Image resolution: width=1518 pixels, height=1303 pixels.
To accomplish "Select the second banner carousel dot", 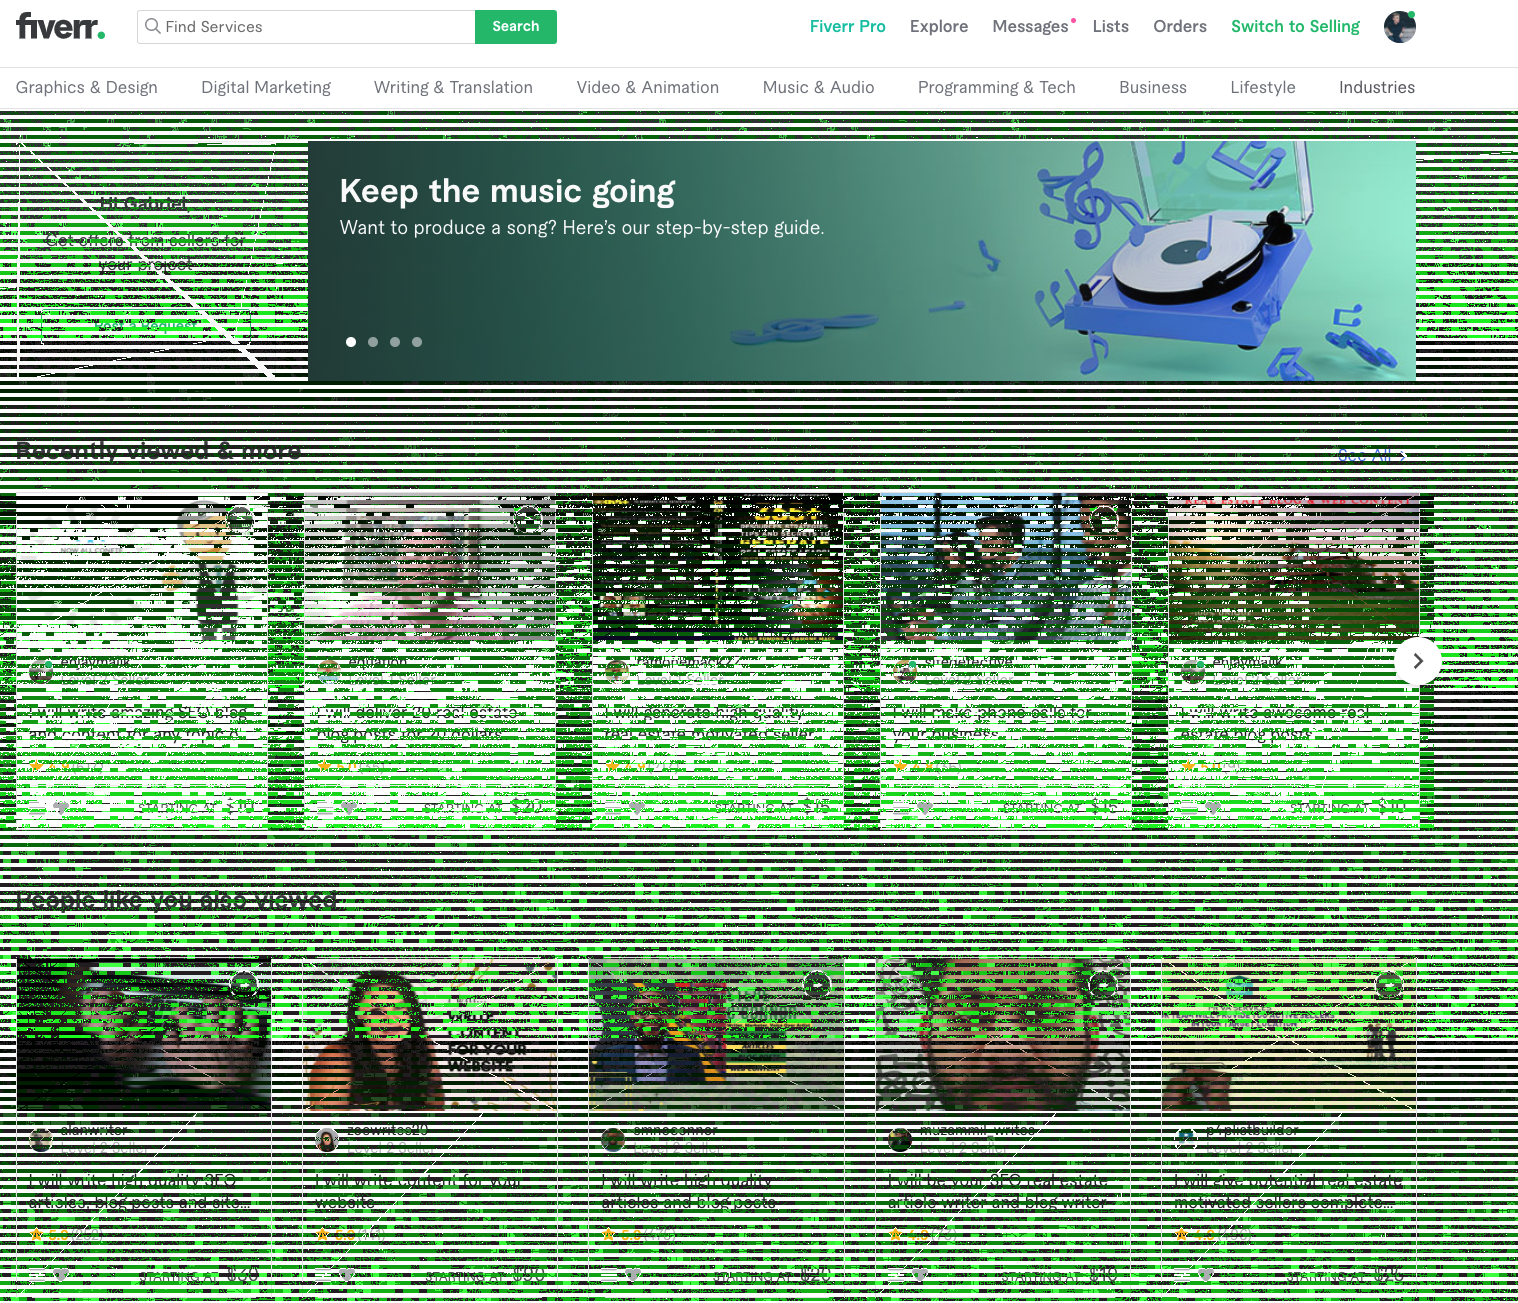I will 373,342.
